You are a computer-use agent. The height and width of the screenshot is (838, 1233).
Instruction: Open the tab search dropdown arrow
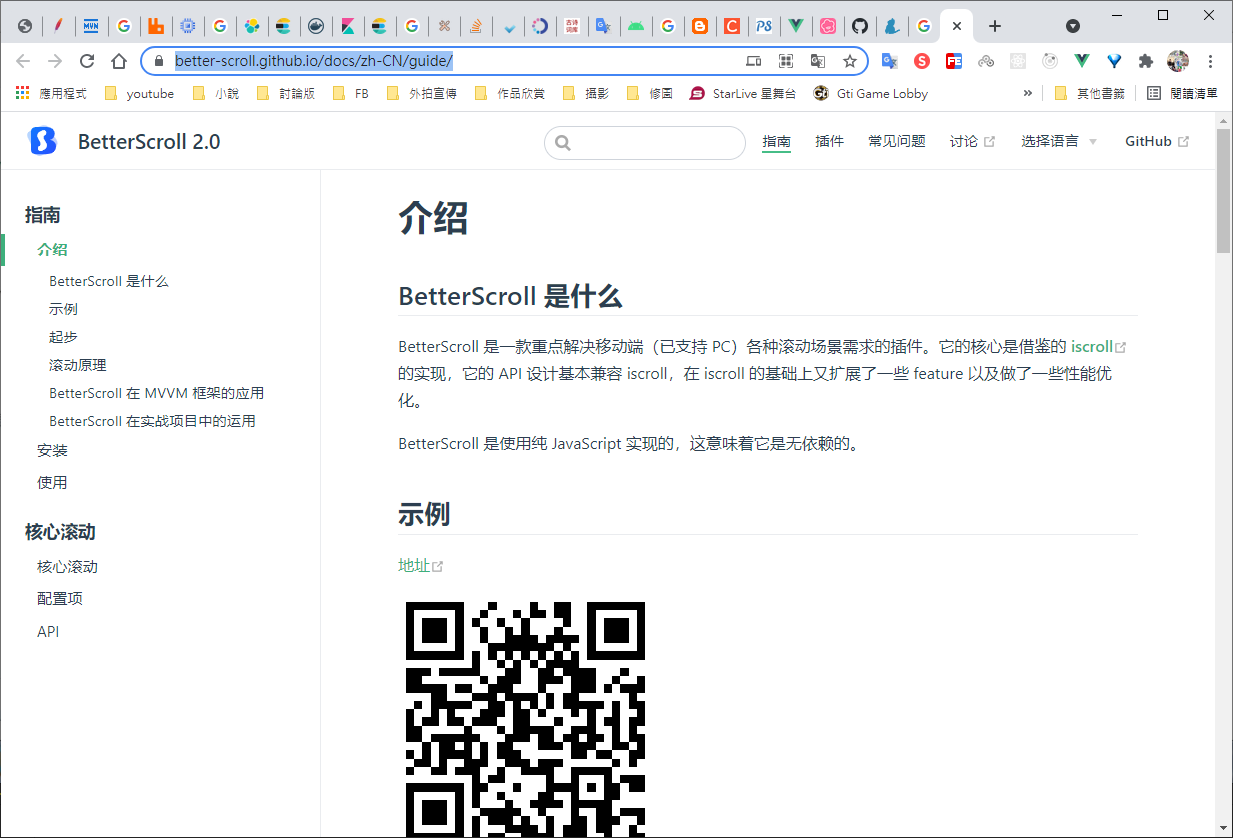coord(1073,26)
